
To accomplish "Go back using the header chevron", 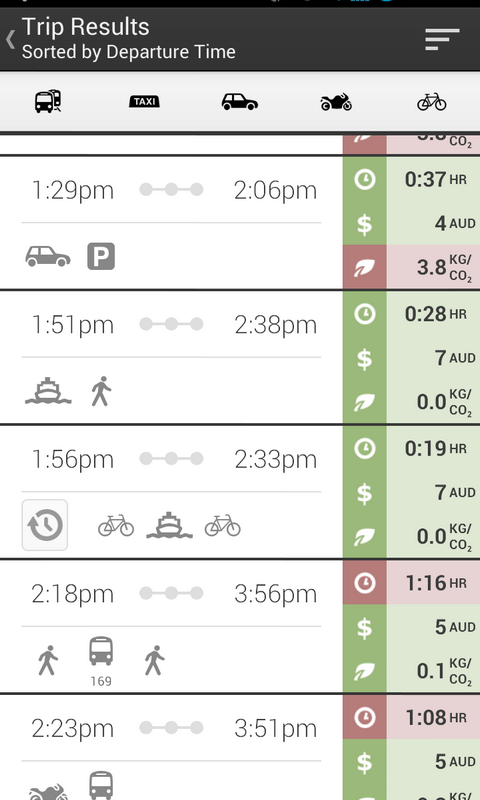I will point(10,39).
